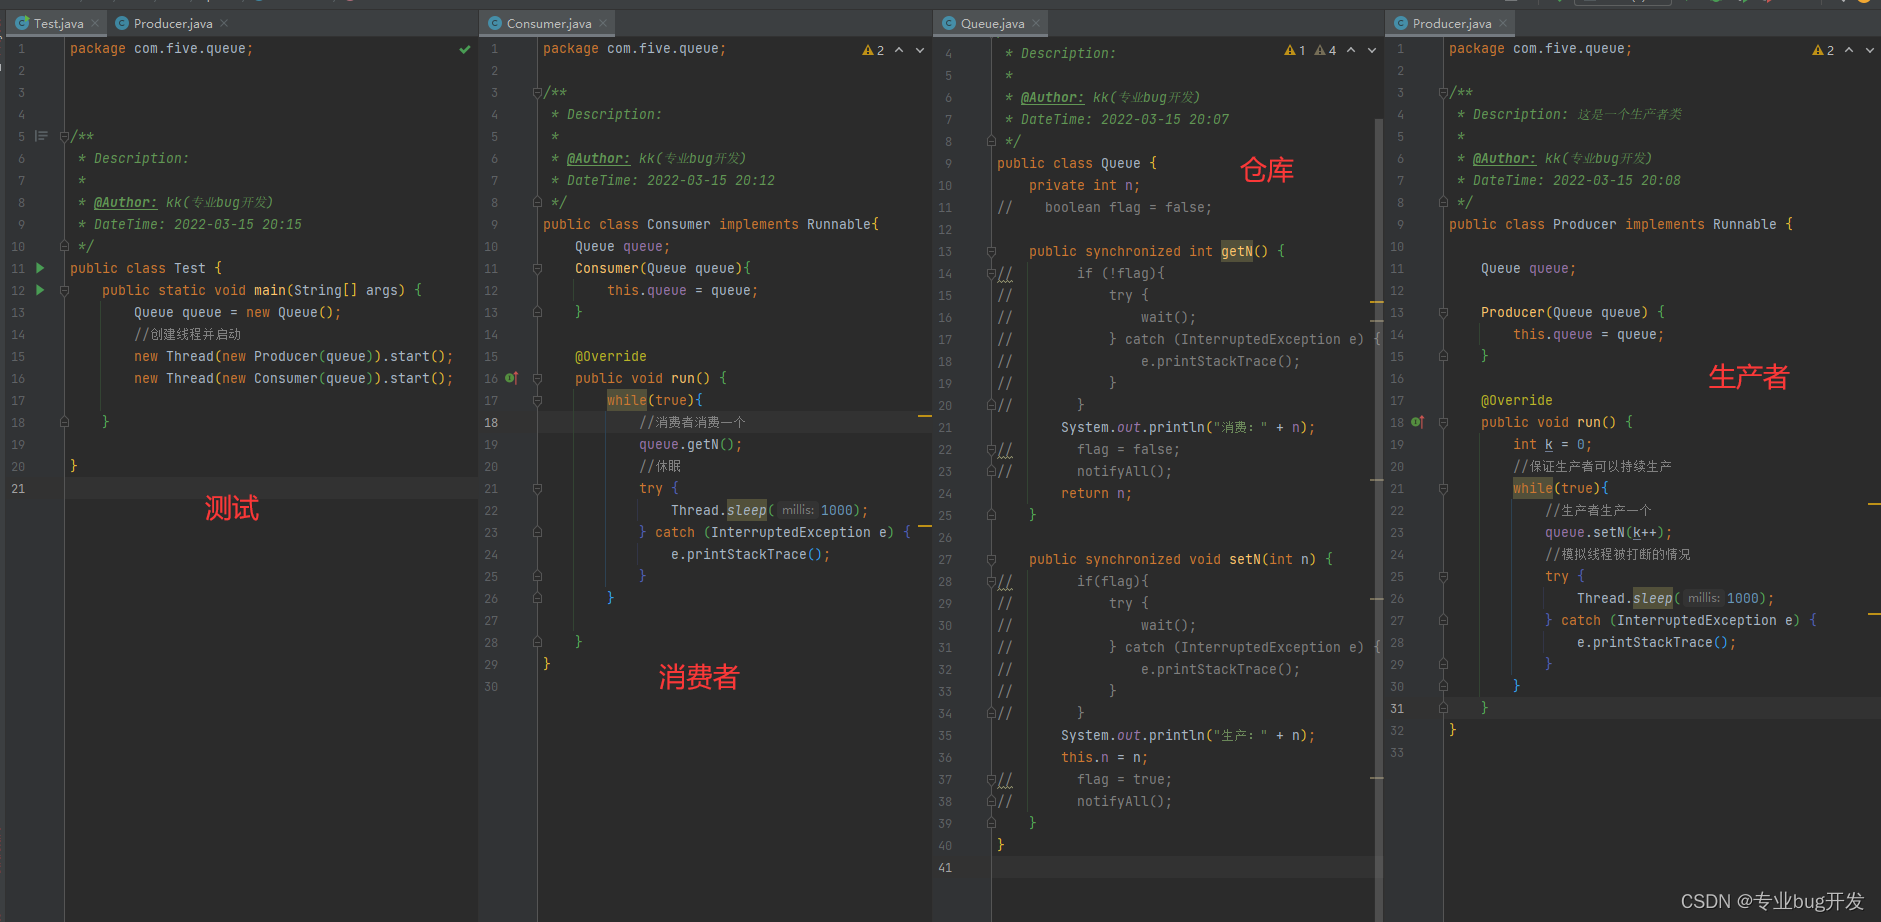Select the Queue.java editor tab
Viewport: 1881px width, 922px height.
[x=992, y=23]
